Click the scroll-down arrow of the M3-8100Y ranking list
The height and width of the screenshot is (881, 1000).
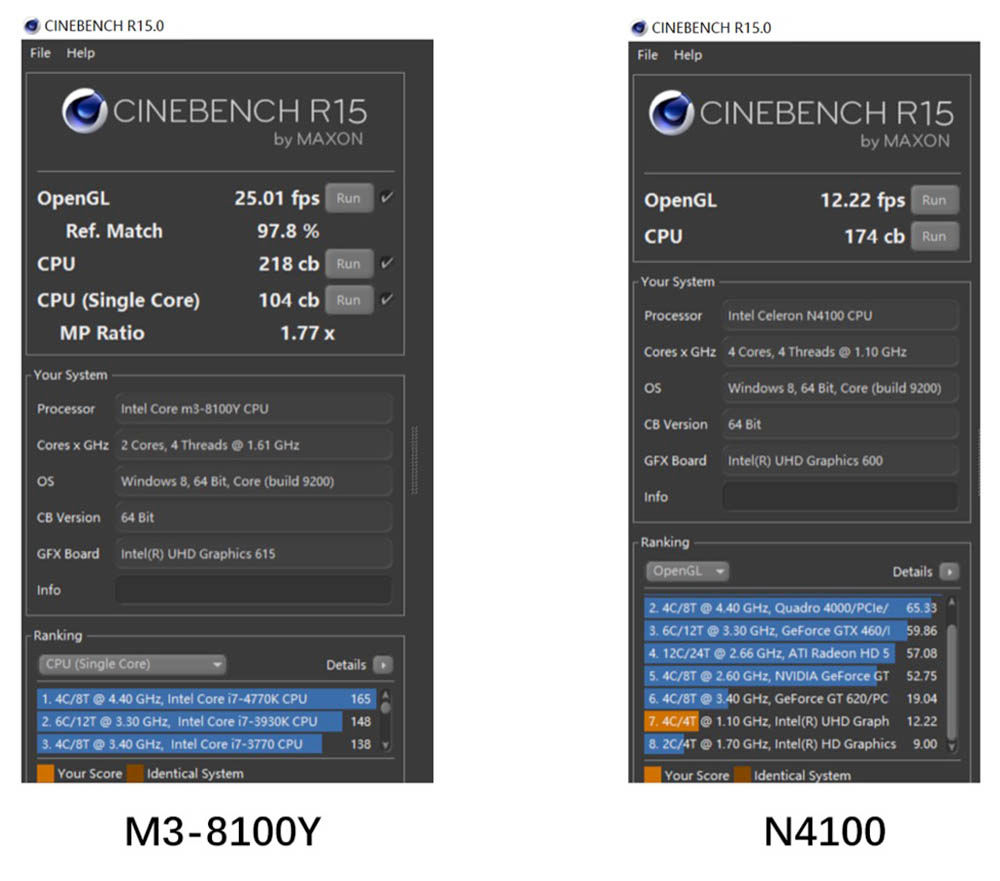coord(385,745)
